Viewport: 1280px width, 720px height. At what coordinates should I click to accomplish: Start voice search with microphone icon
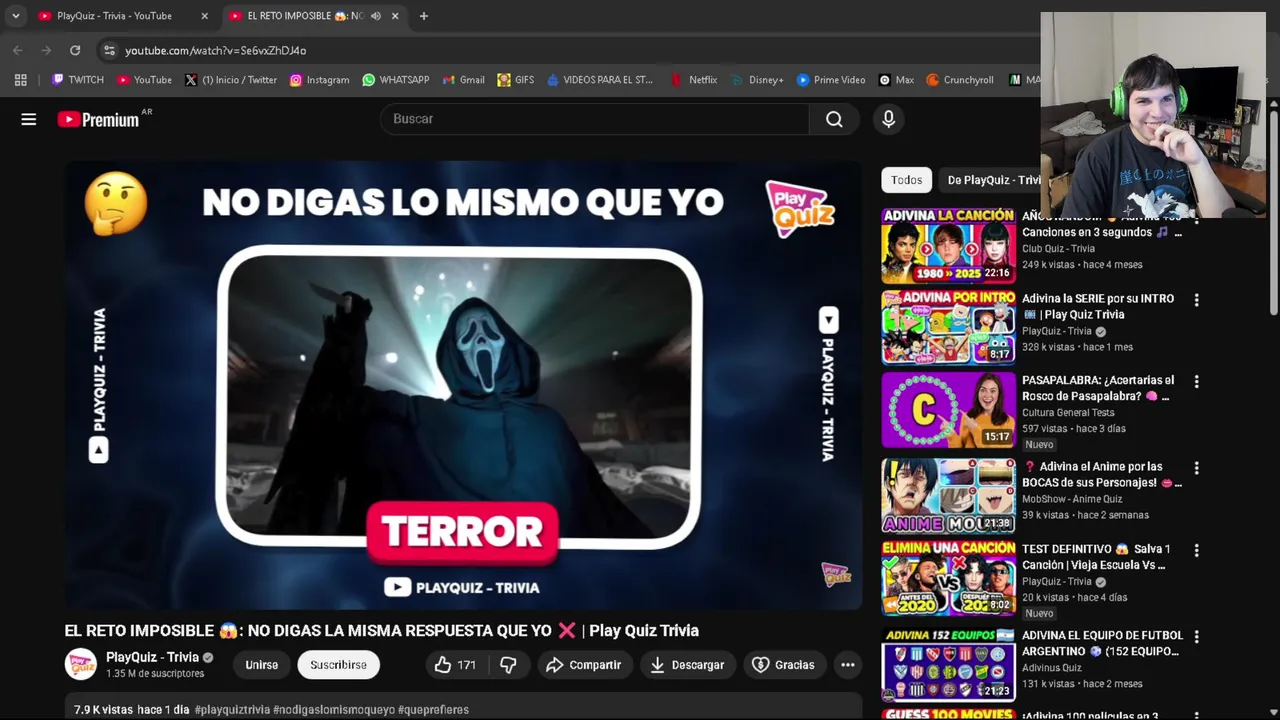[x=888, y=119]
